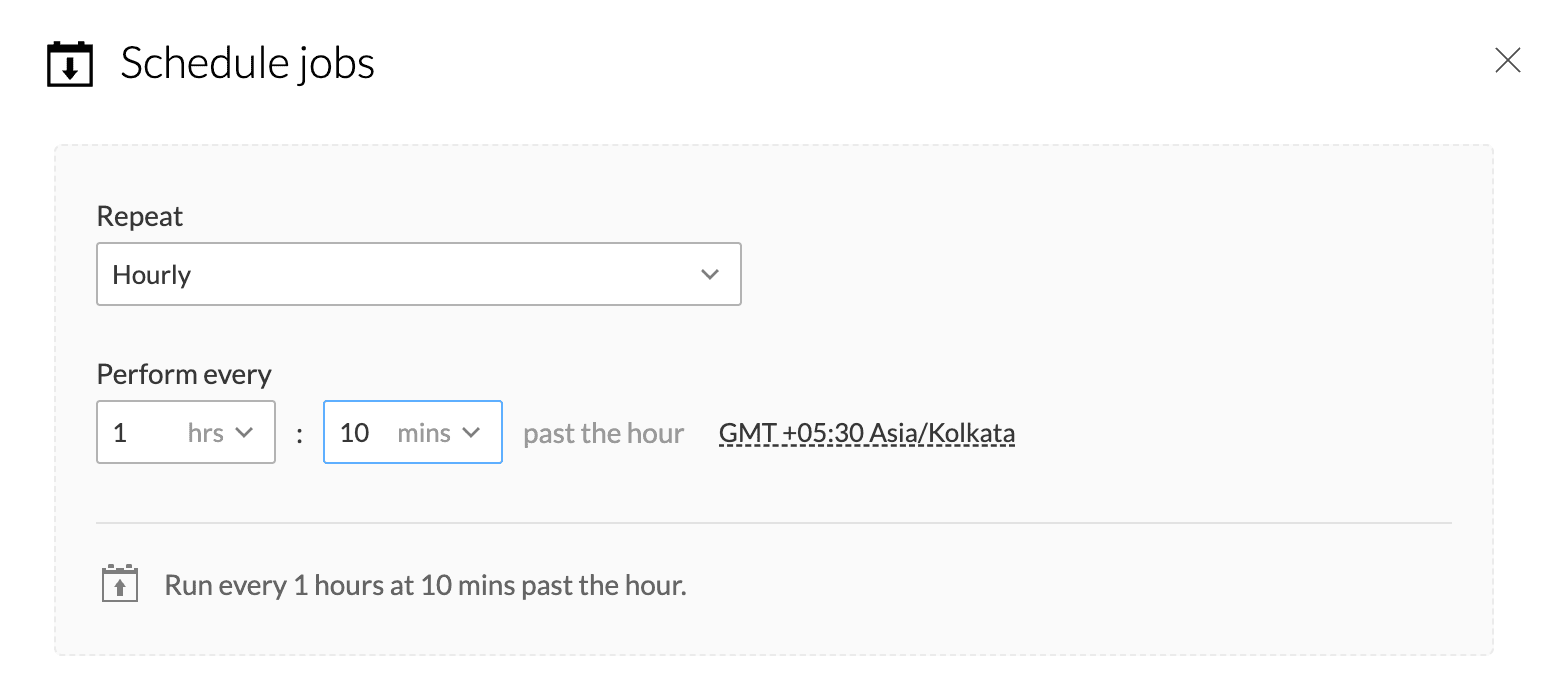
Task: Close the Schedule jobs dialog
Action: click(1507, 61)
